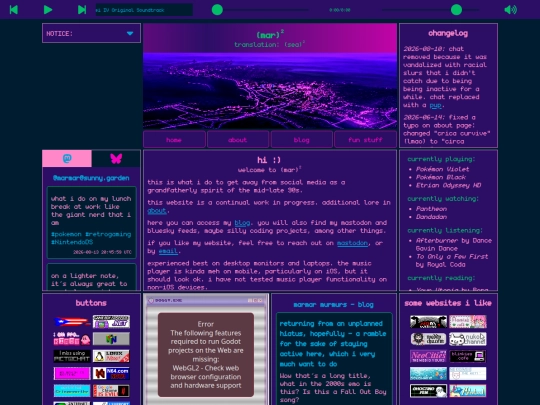Open the white cat-face website badge
The height and width of the screenshot is (405, 540).
click(468, 373)
